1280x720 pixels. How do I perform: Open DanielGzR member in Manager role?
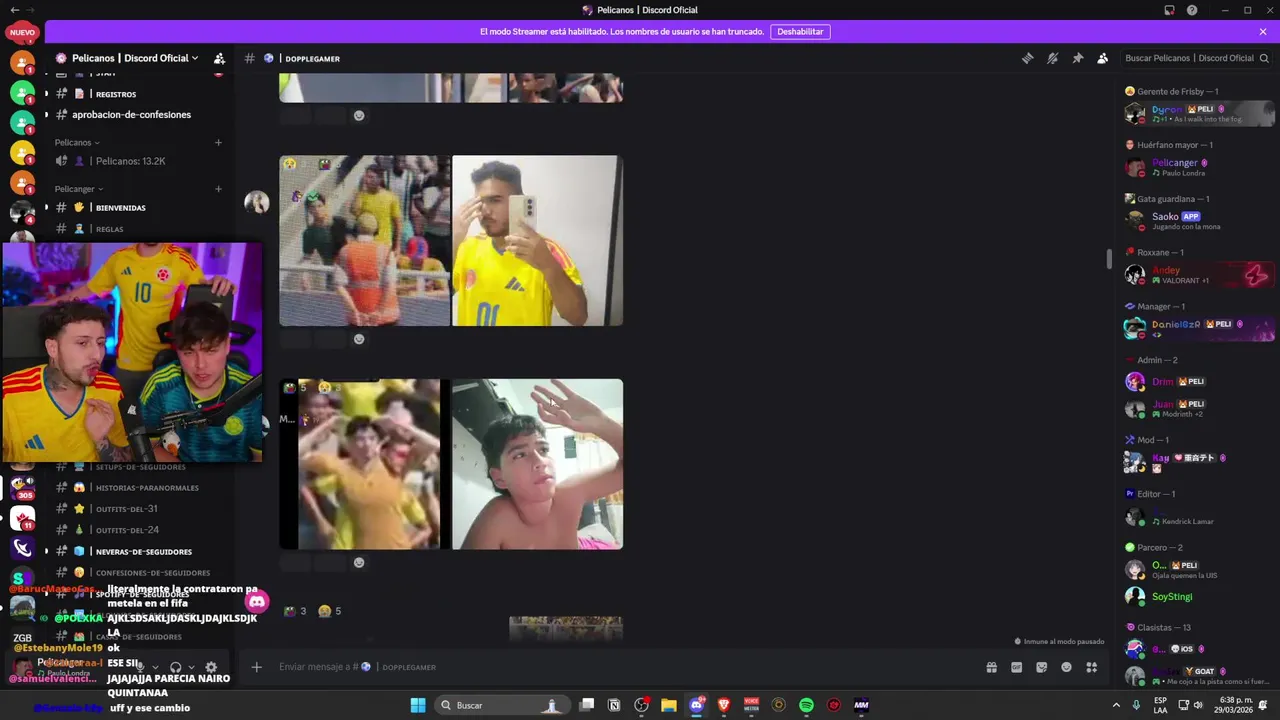point(1198,328)
